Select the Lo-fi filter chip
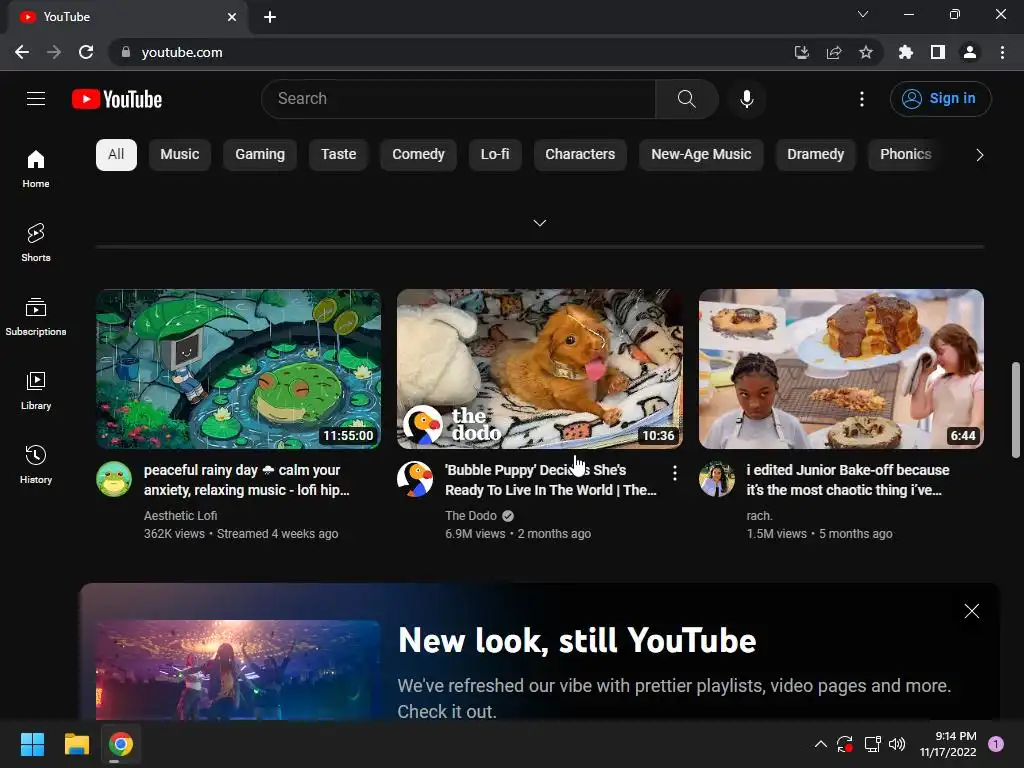This screenshot has width=1024, height=768. click(495, 155)
